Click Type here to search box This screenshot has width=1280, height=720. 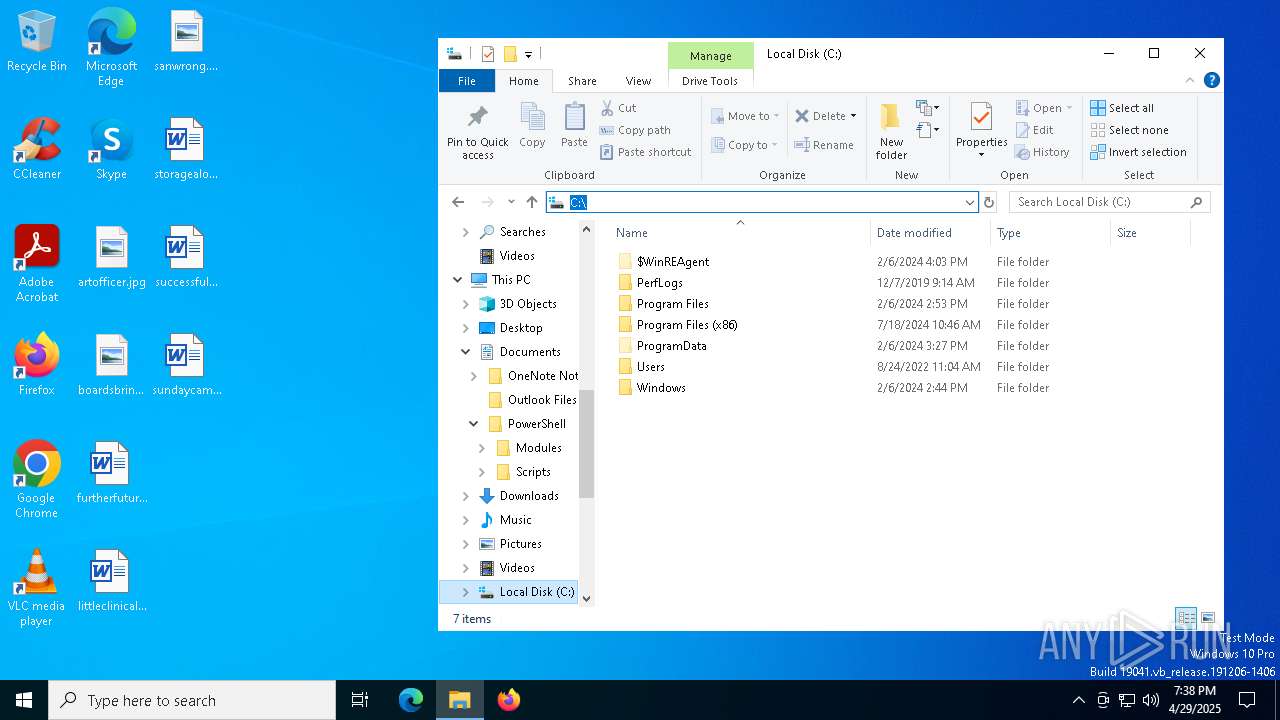[192, 700]
